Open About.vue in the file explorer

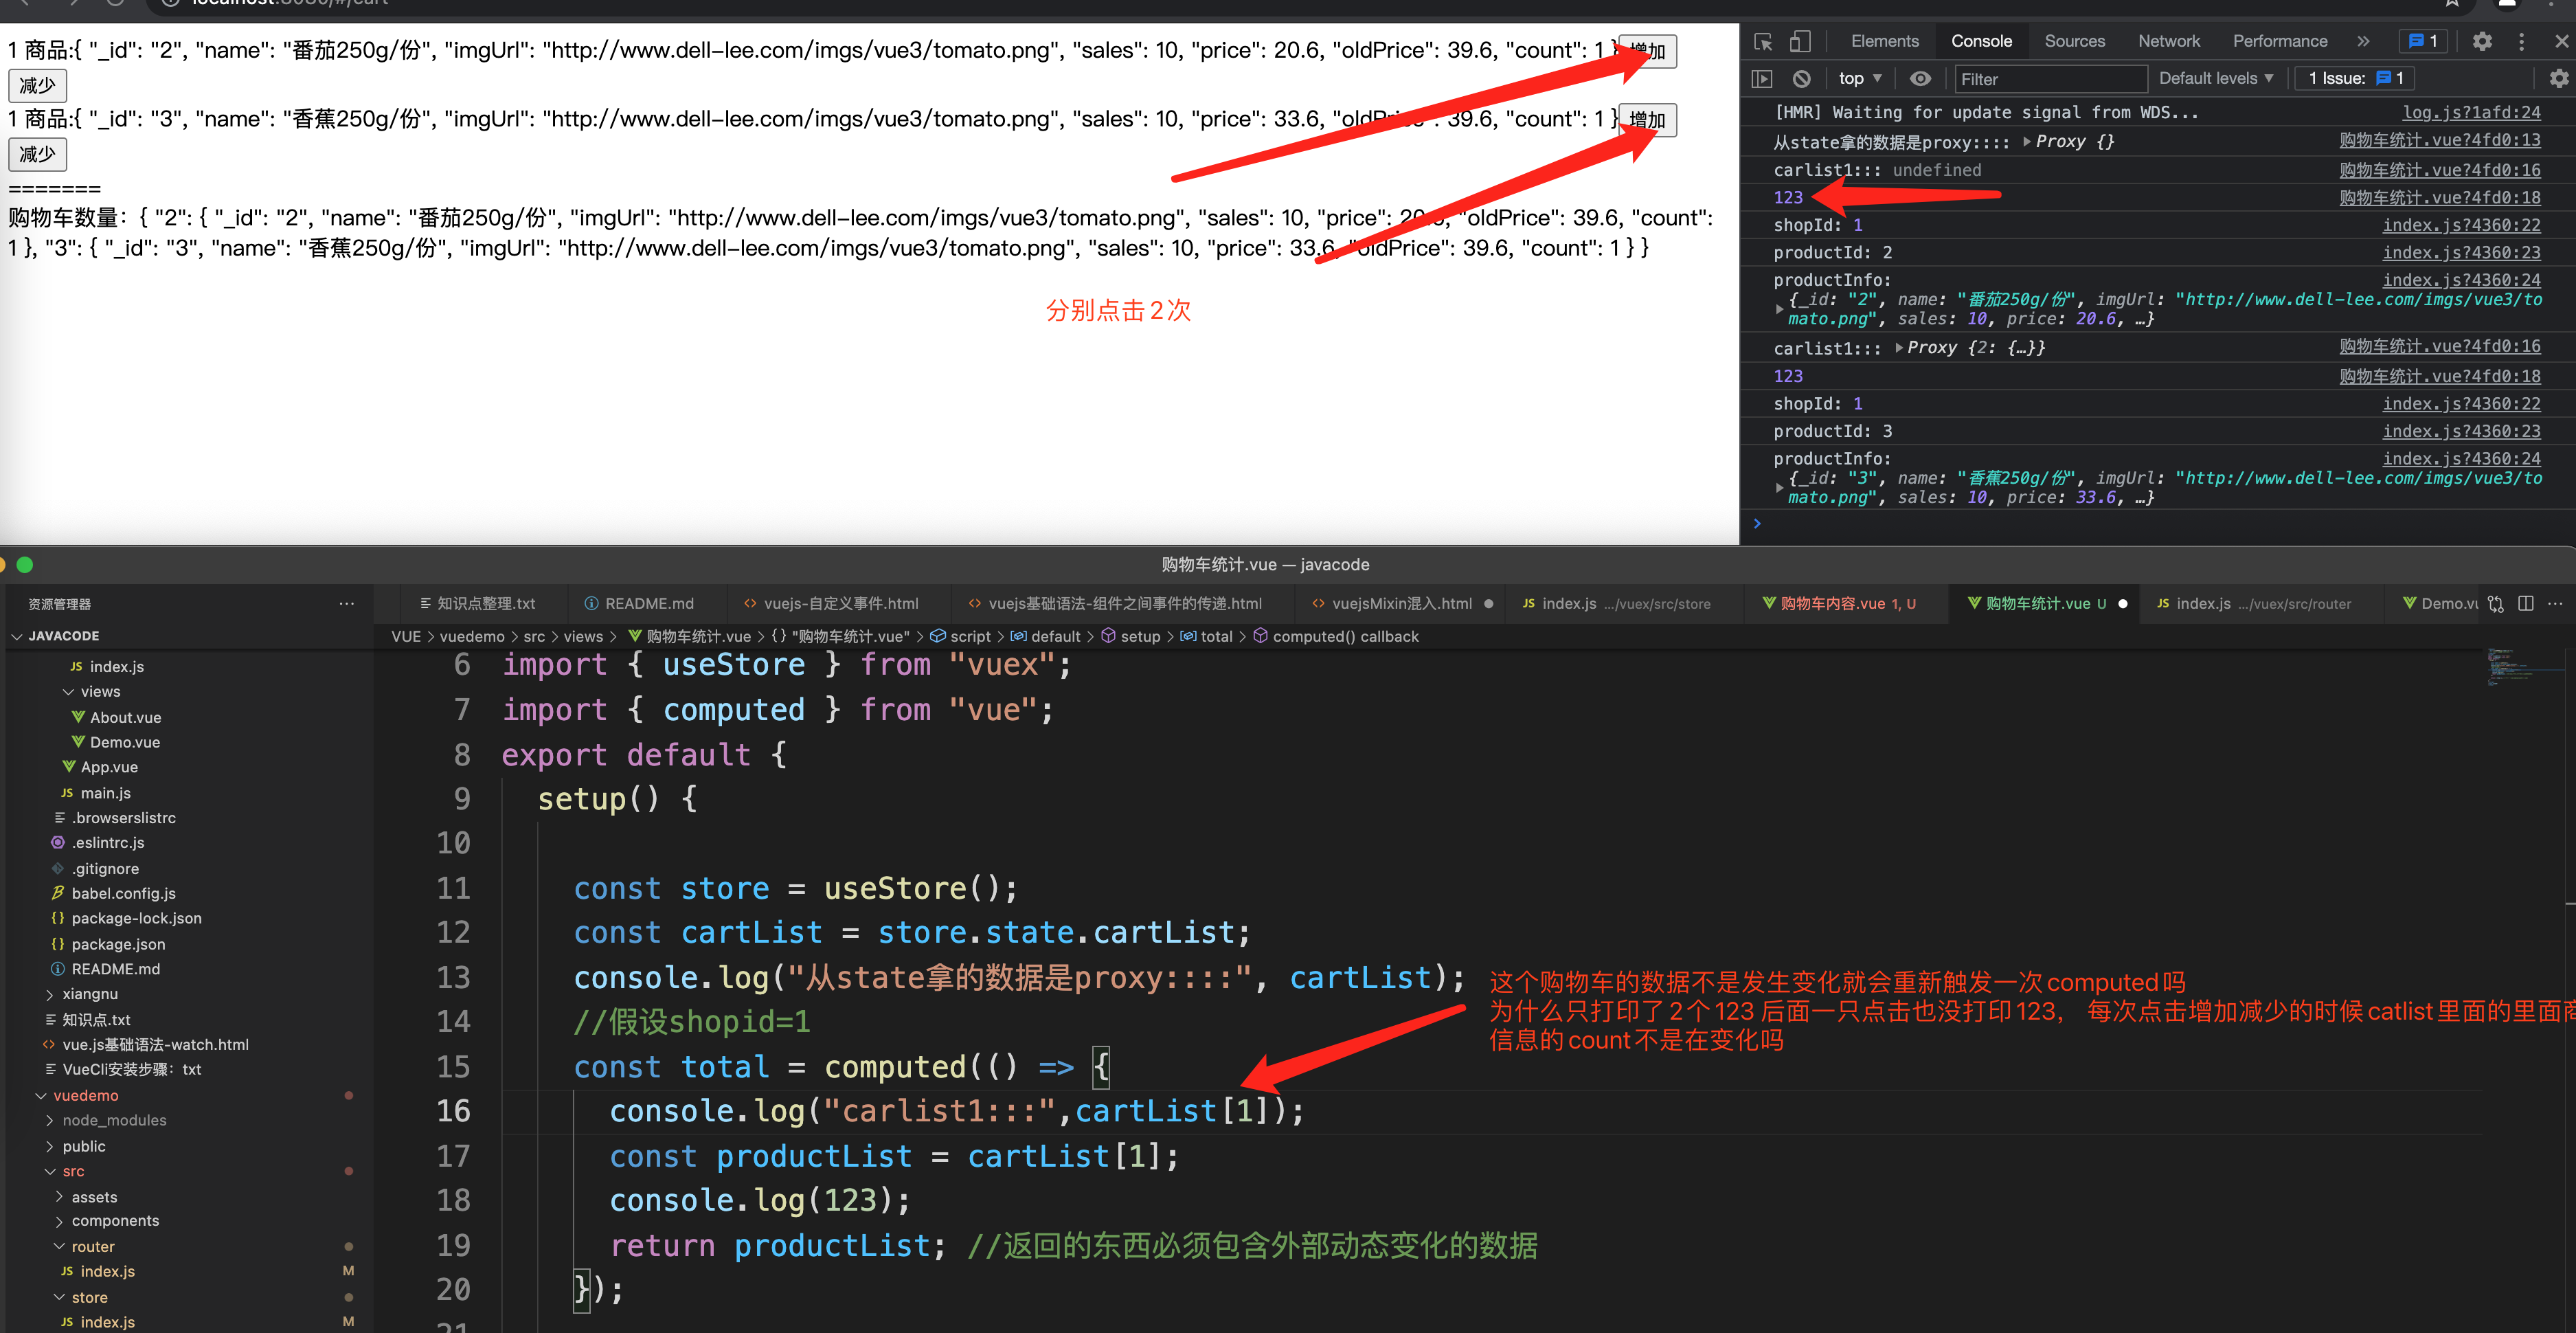pyautogui.click(x=125, y=717)
